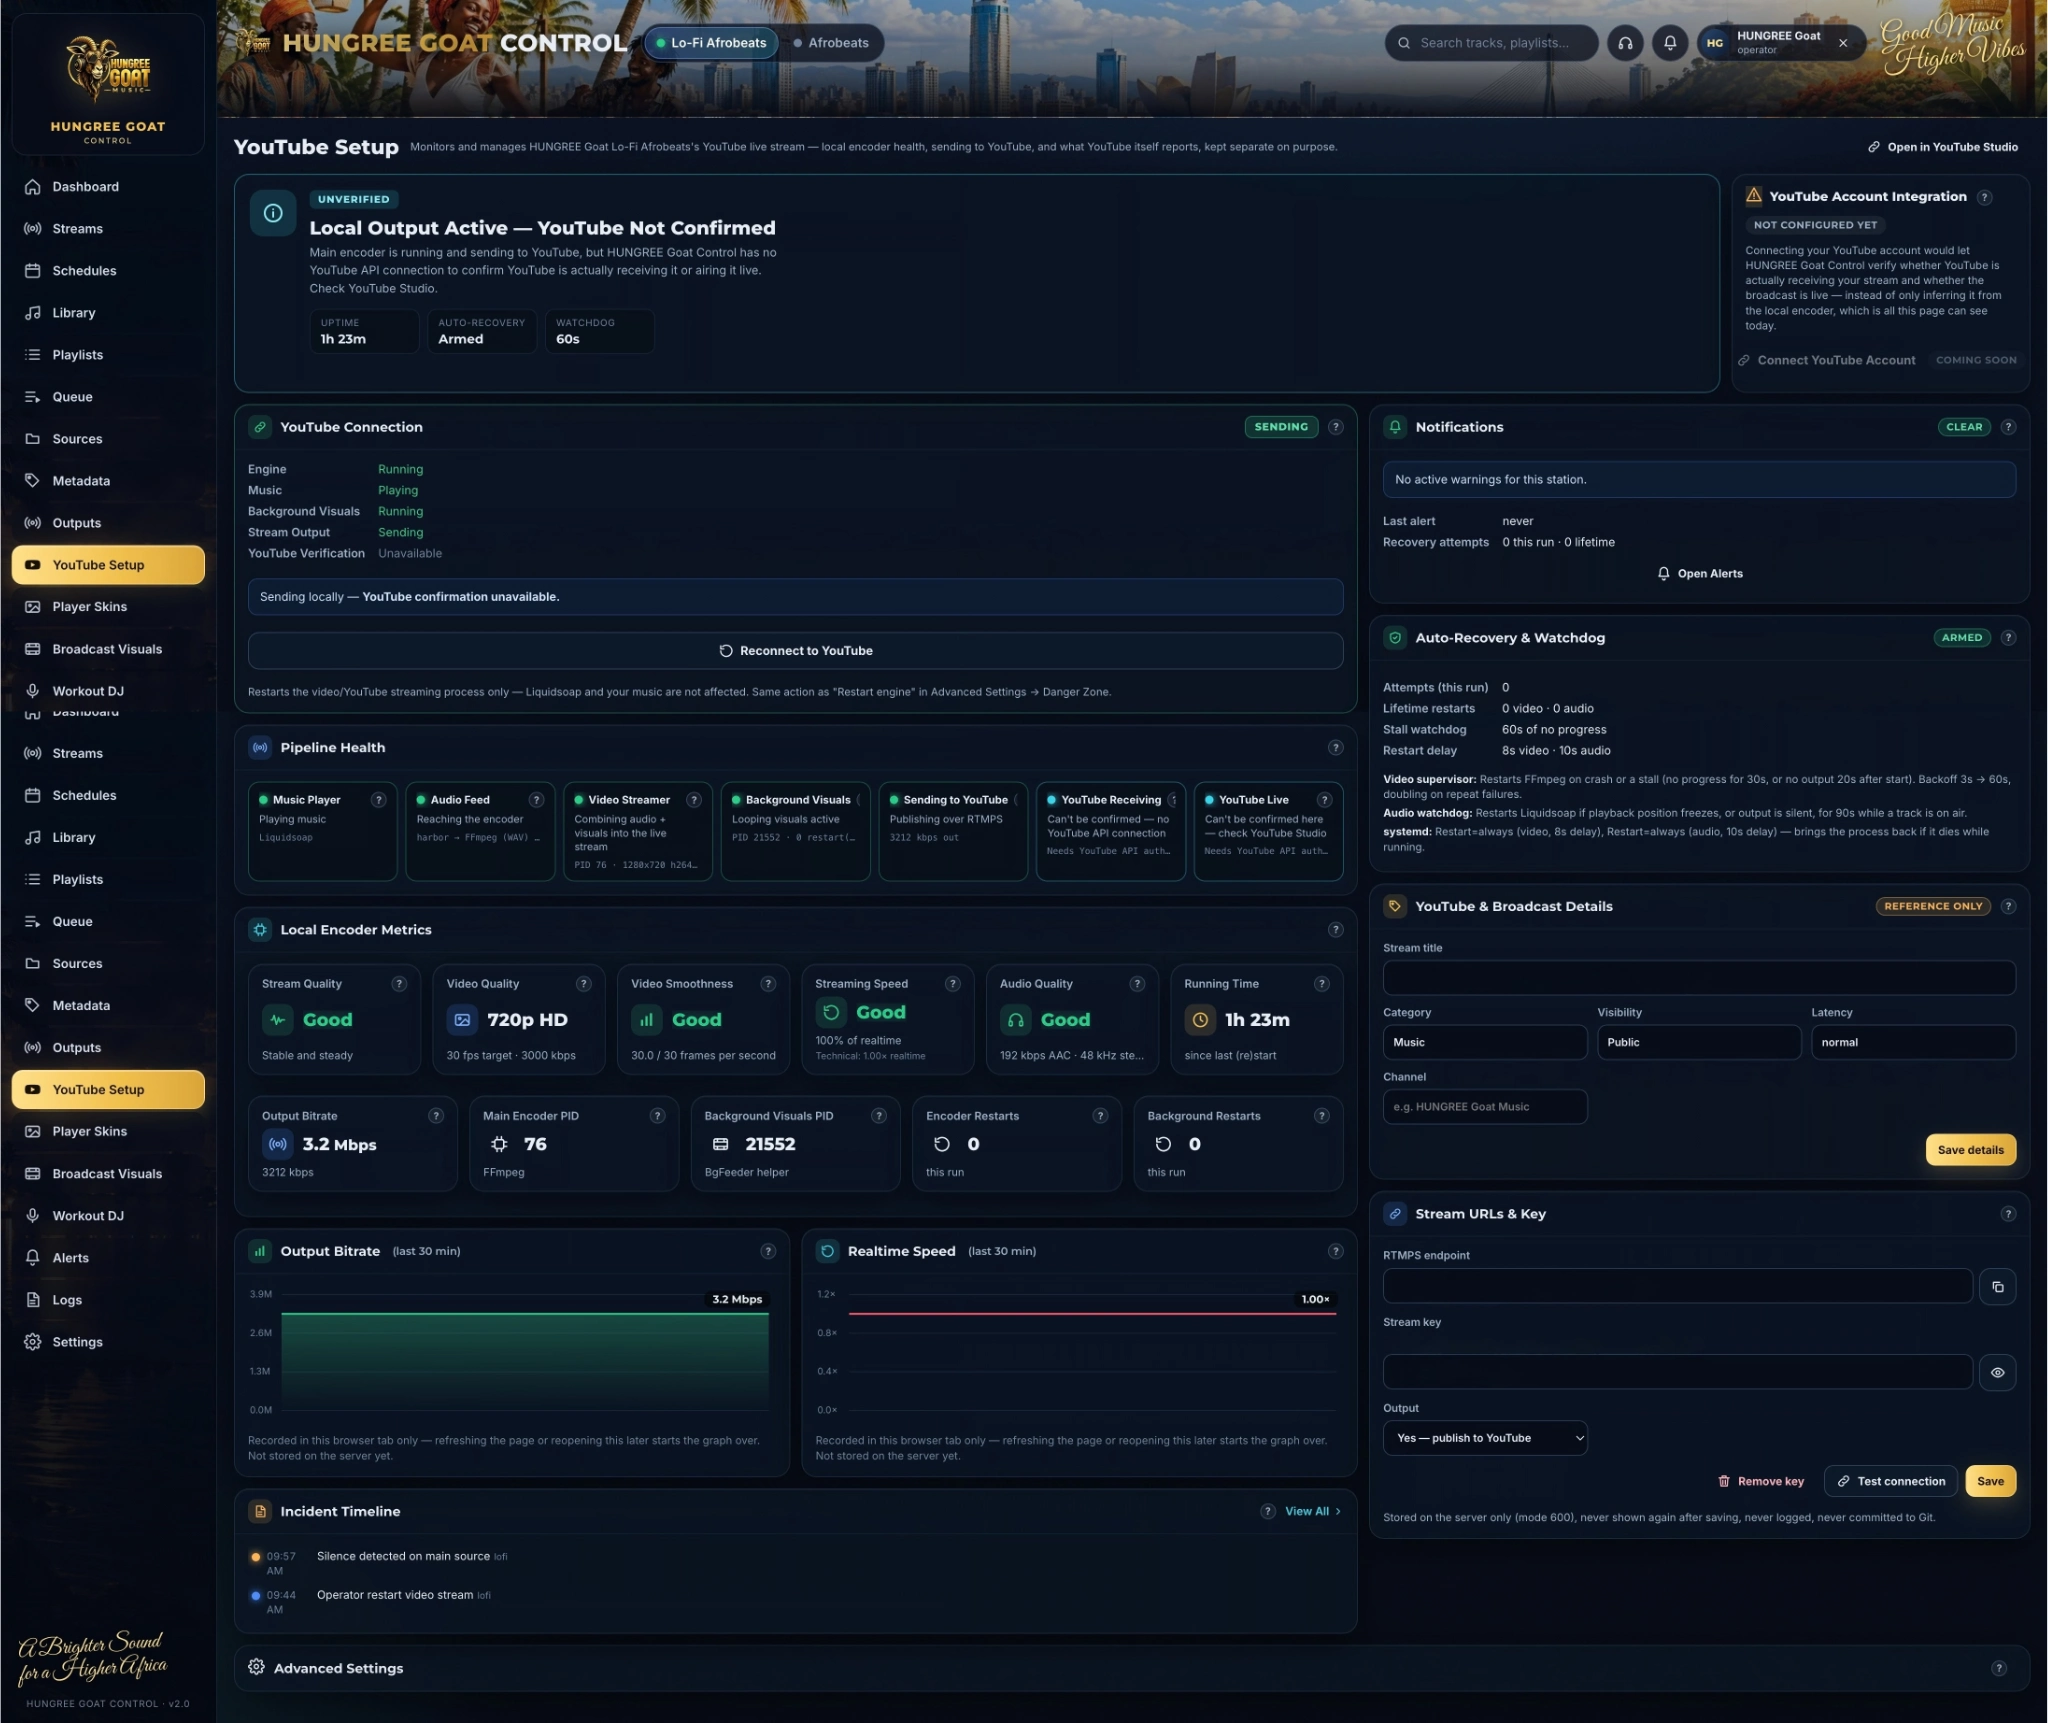
Task: Select the Video Streamer pipeline card
Action: (x=638, y=831)
